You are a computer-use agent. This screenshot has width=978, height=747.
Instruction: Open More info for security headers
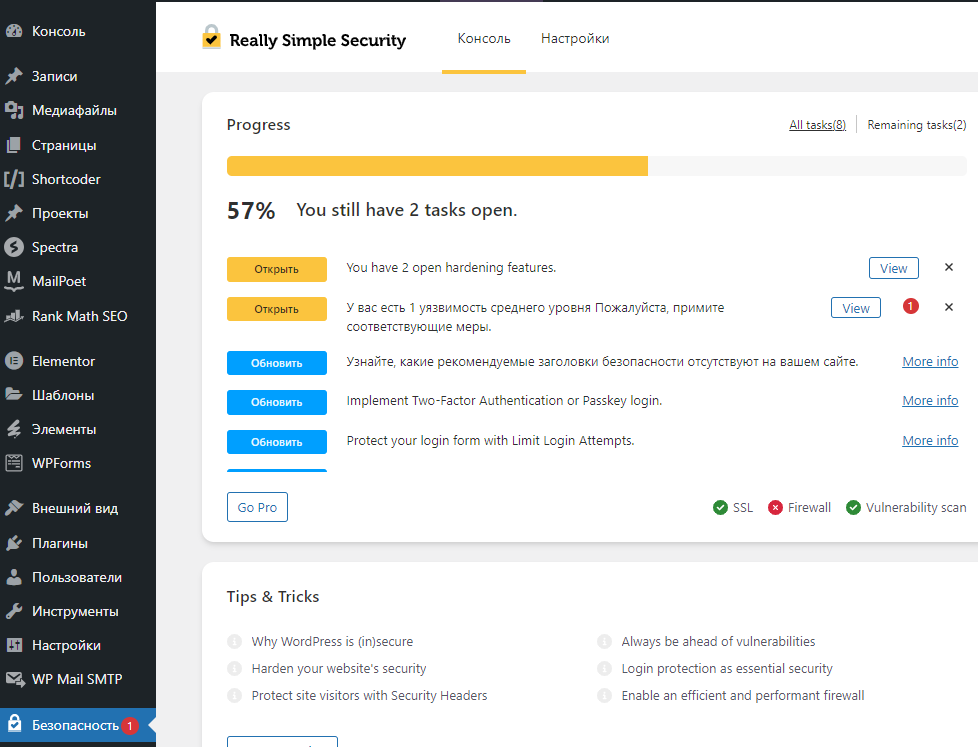[930, 362]
